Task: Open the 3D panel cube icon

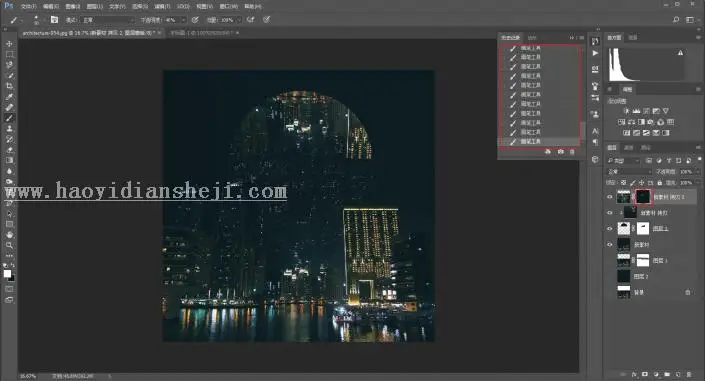Action: [595, 159]
